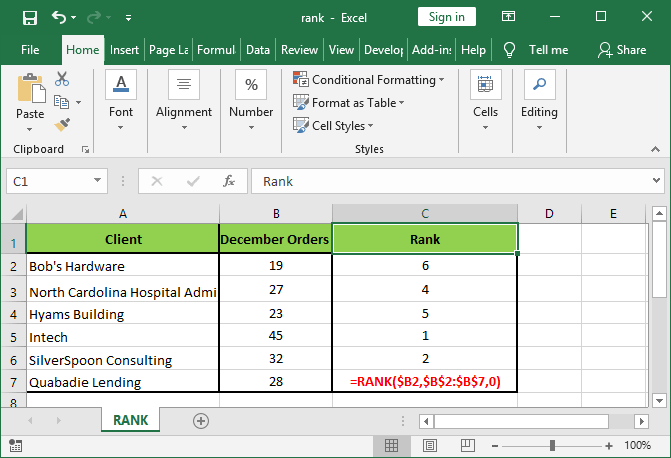The height and width of the screenshot is (458, 671).
Task: Click the macro recording status bar icon
Action: (15, 446)
